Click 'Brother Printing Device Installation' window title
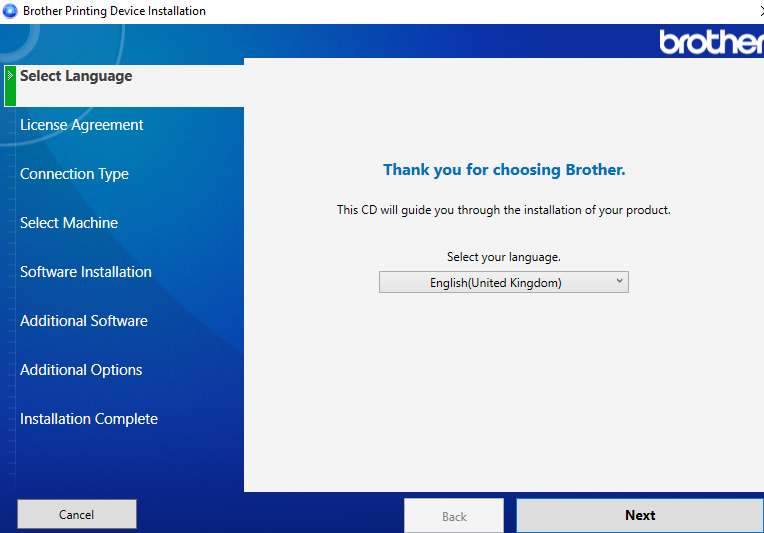 115,11
